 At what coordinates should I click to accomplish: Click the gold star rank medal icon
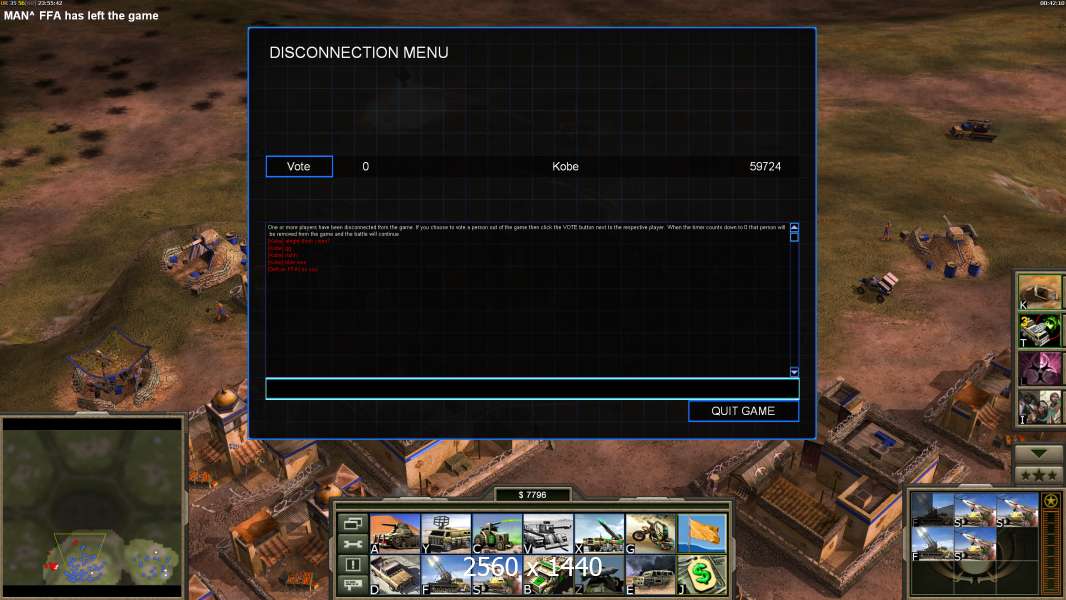(x=1051, y=501)
